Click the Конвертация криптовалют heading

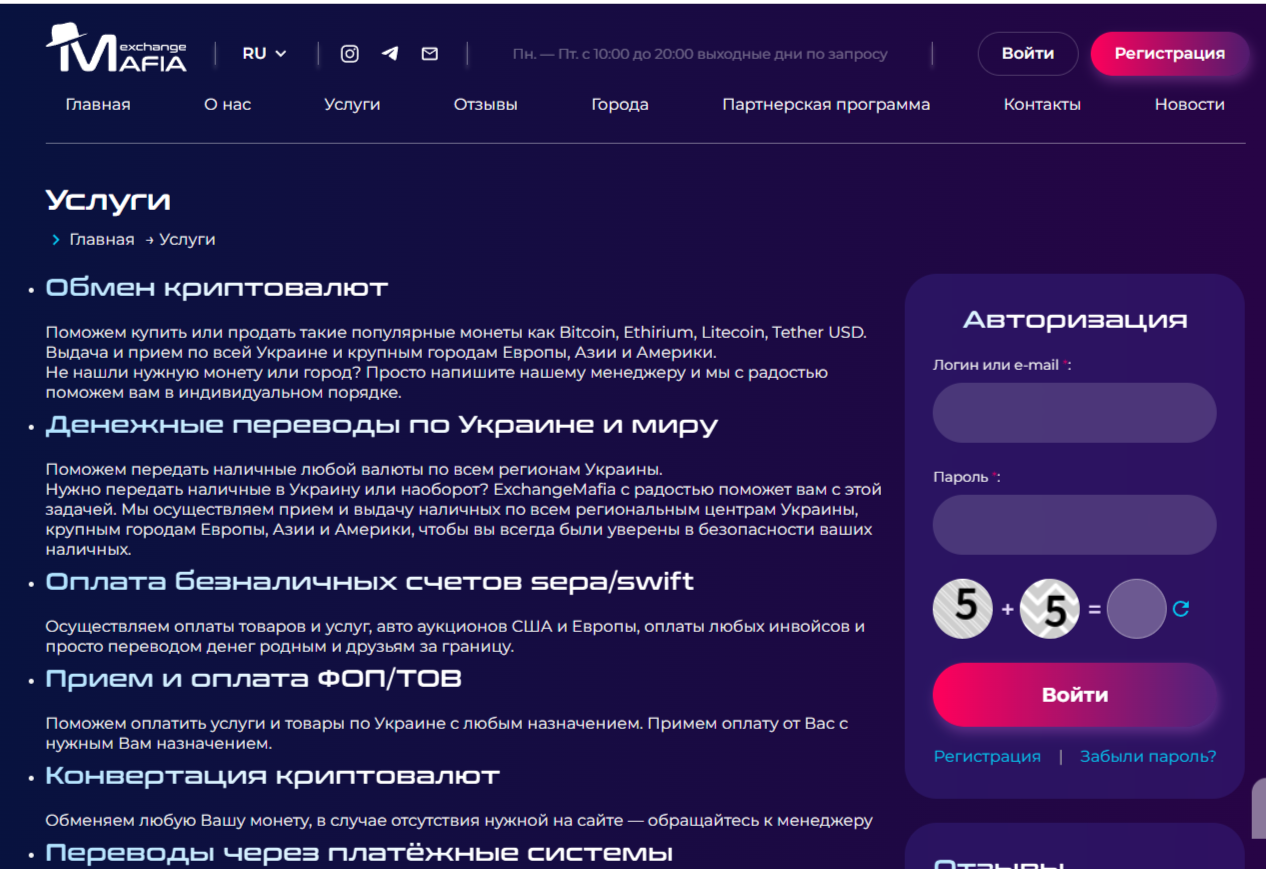[273, 775]
